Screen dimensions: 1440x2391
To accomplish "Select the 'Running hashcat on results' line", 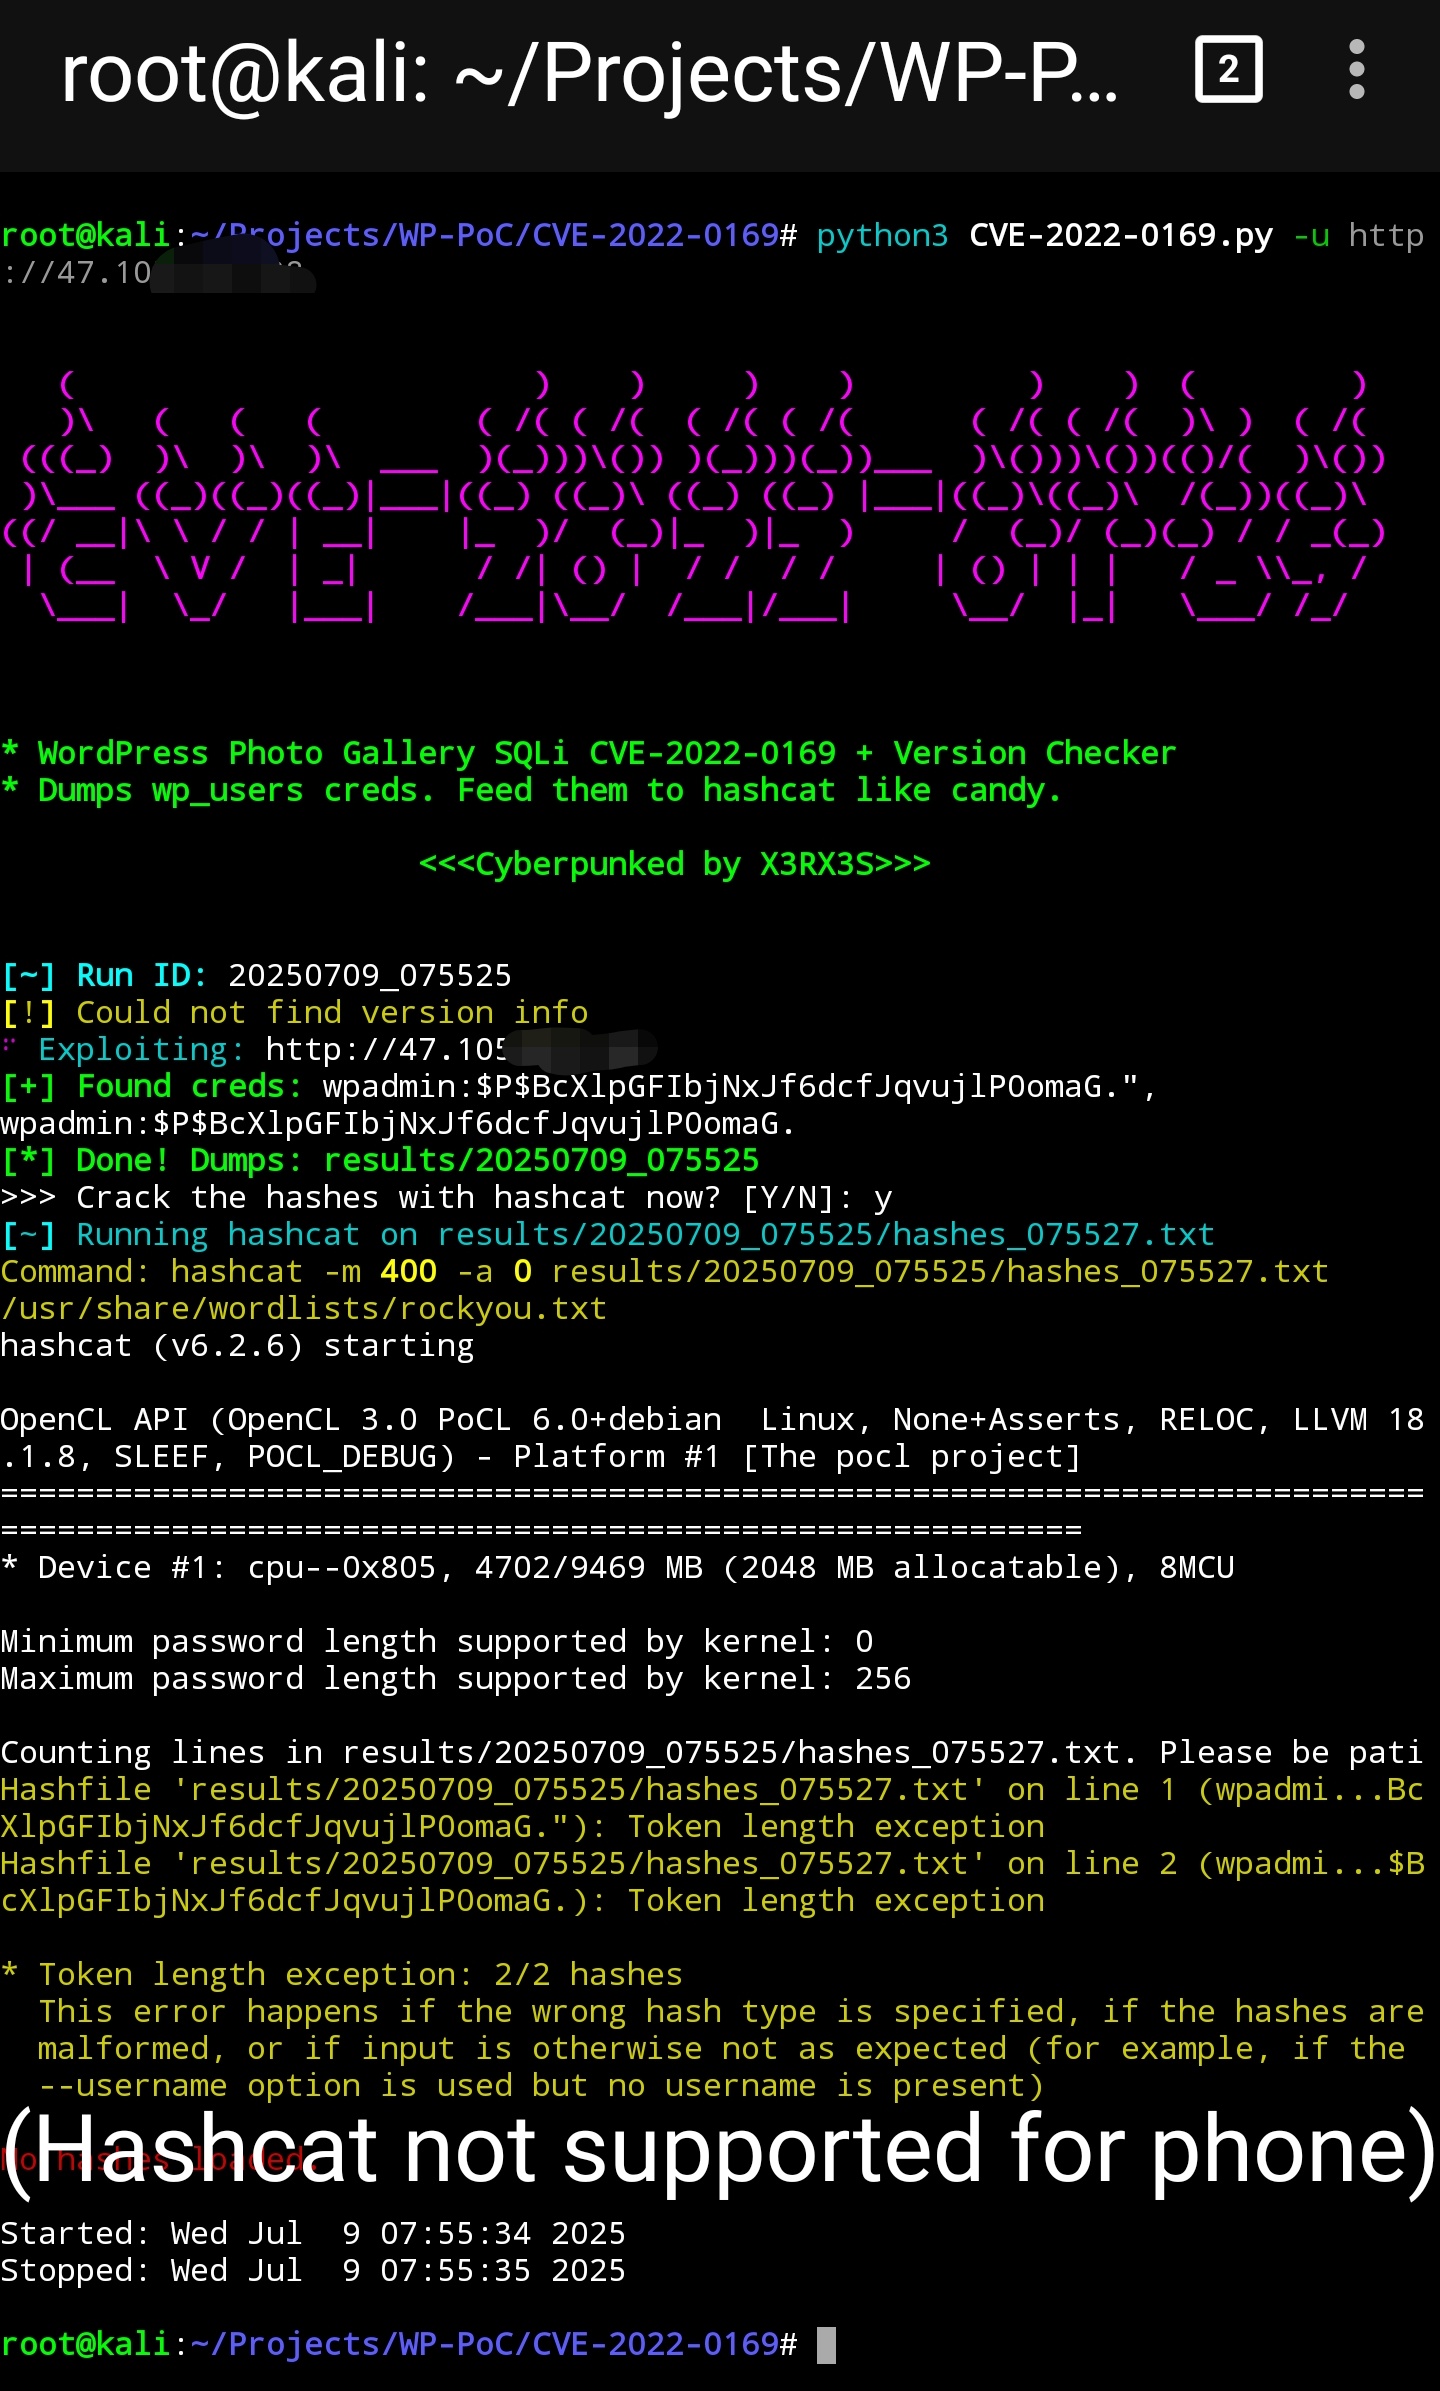I will point(608,1235).
